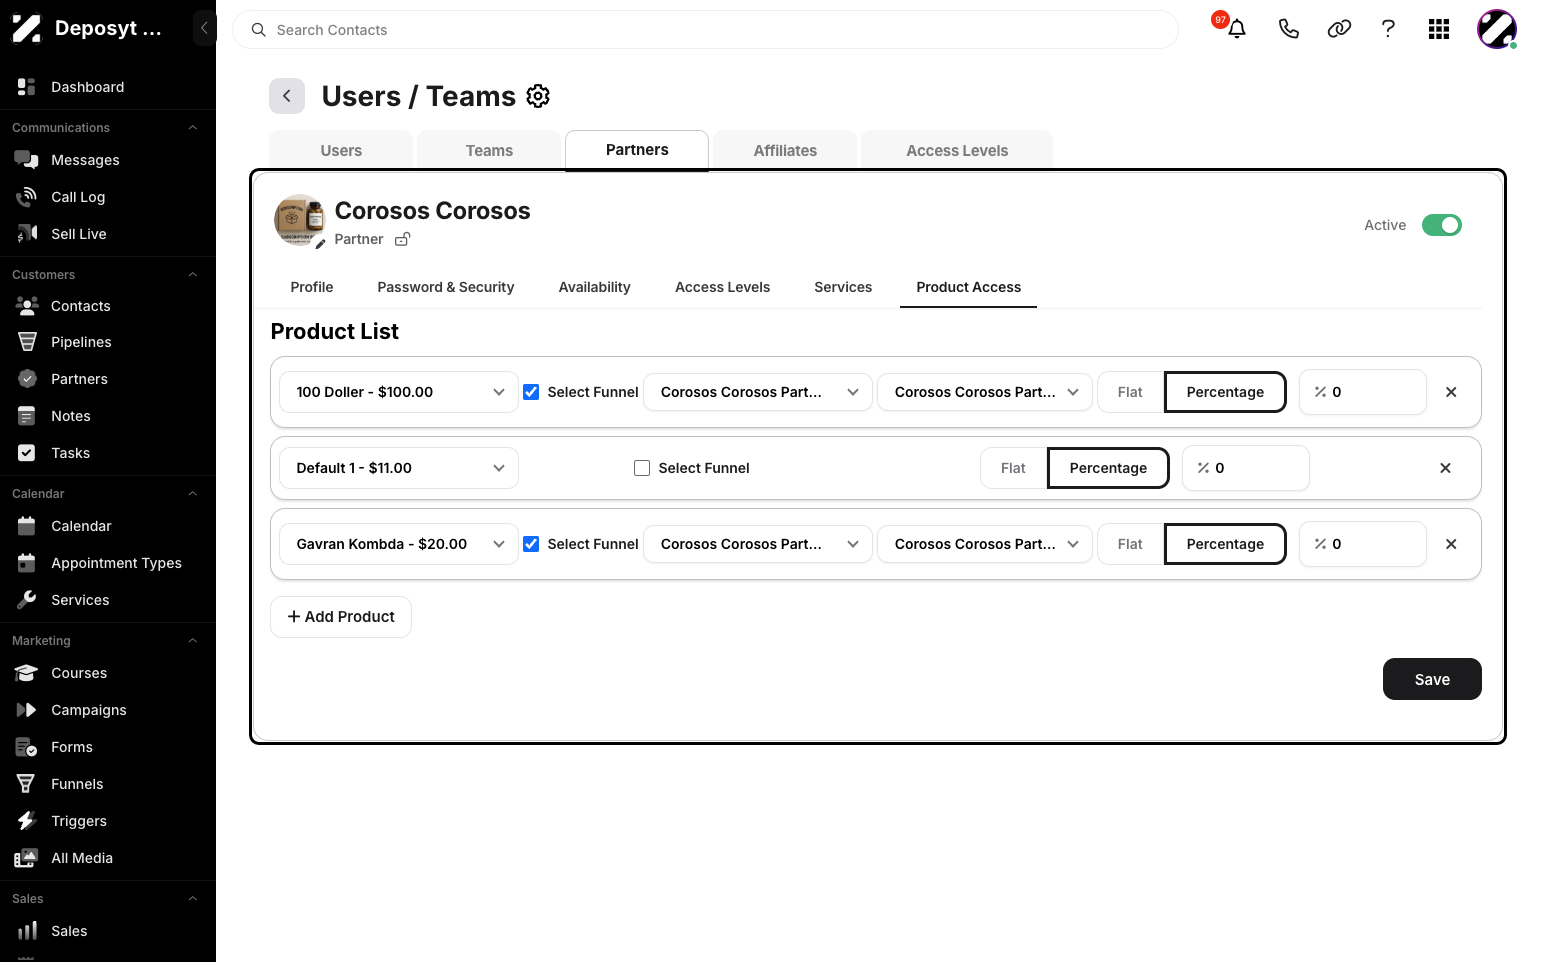Screen dimensions: 1541x962
Task: Click the Search Contacts field
Action: click(705, 30)
